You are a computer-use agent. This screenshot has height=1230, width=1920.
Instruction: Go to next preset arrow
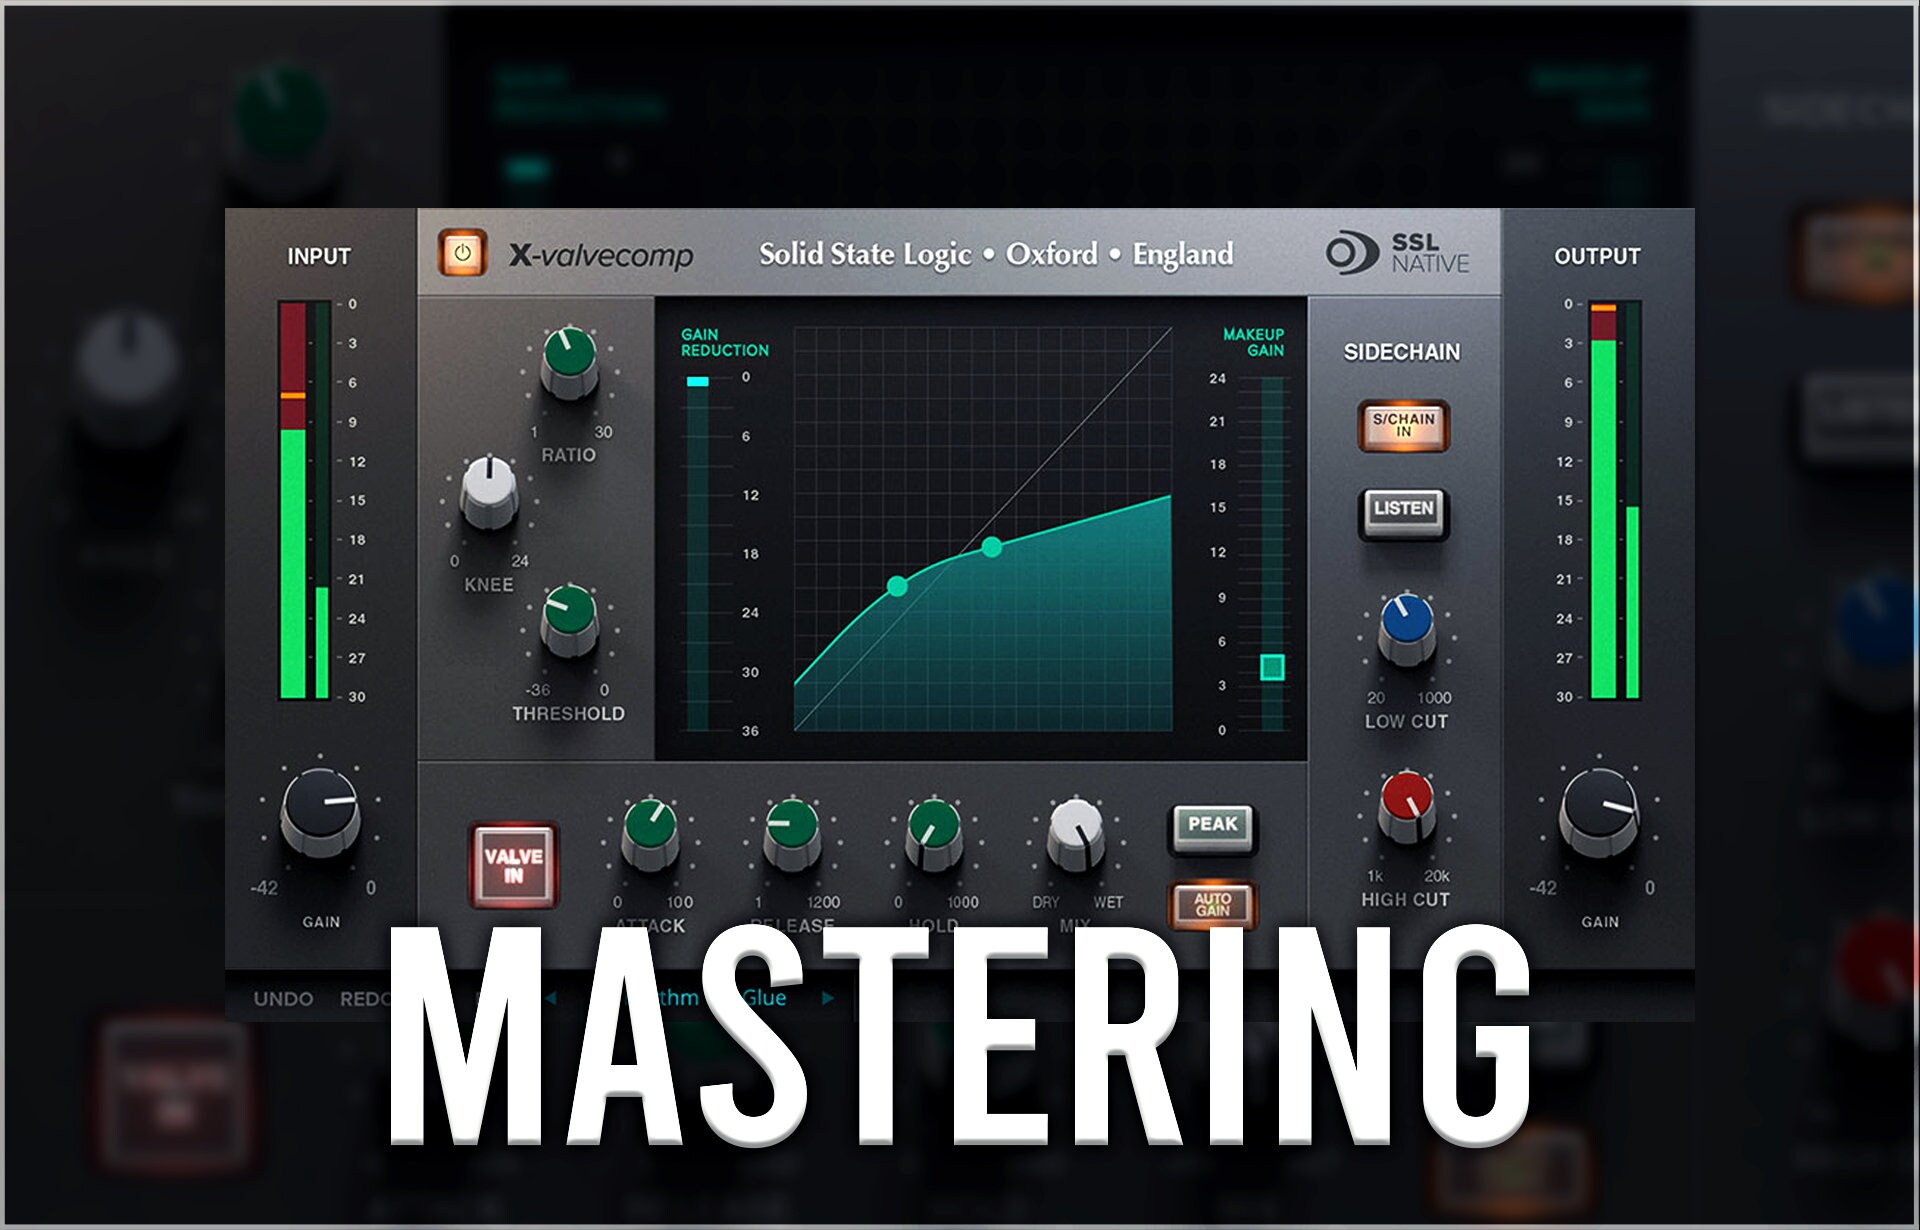click(x=827, y=998)
